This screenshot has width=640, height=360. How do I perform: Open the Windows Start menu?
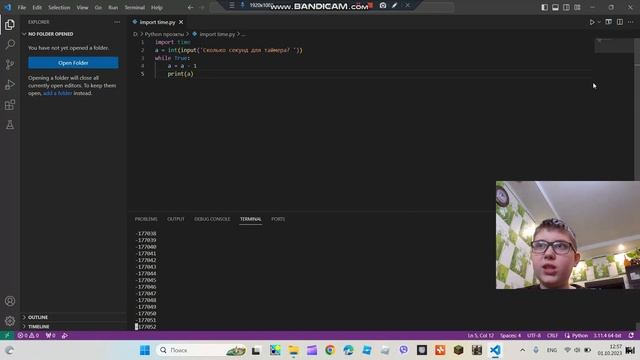pos(144,350)
